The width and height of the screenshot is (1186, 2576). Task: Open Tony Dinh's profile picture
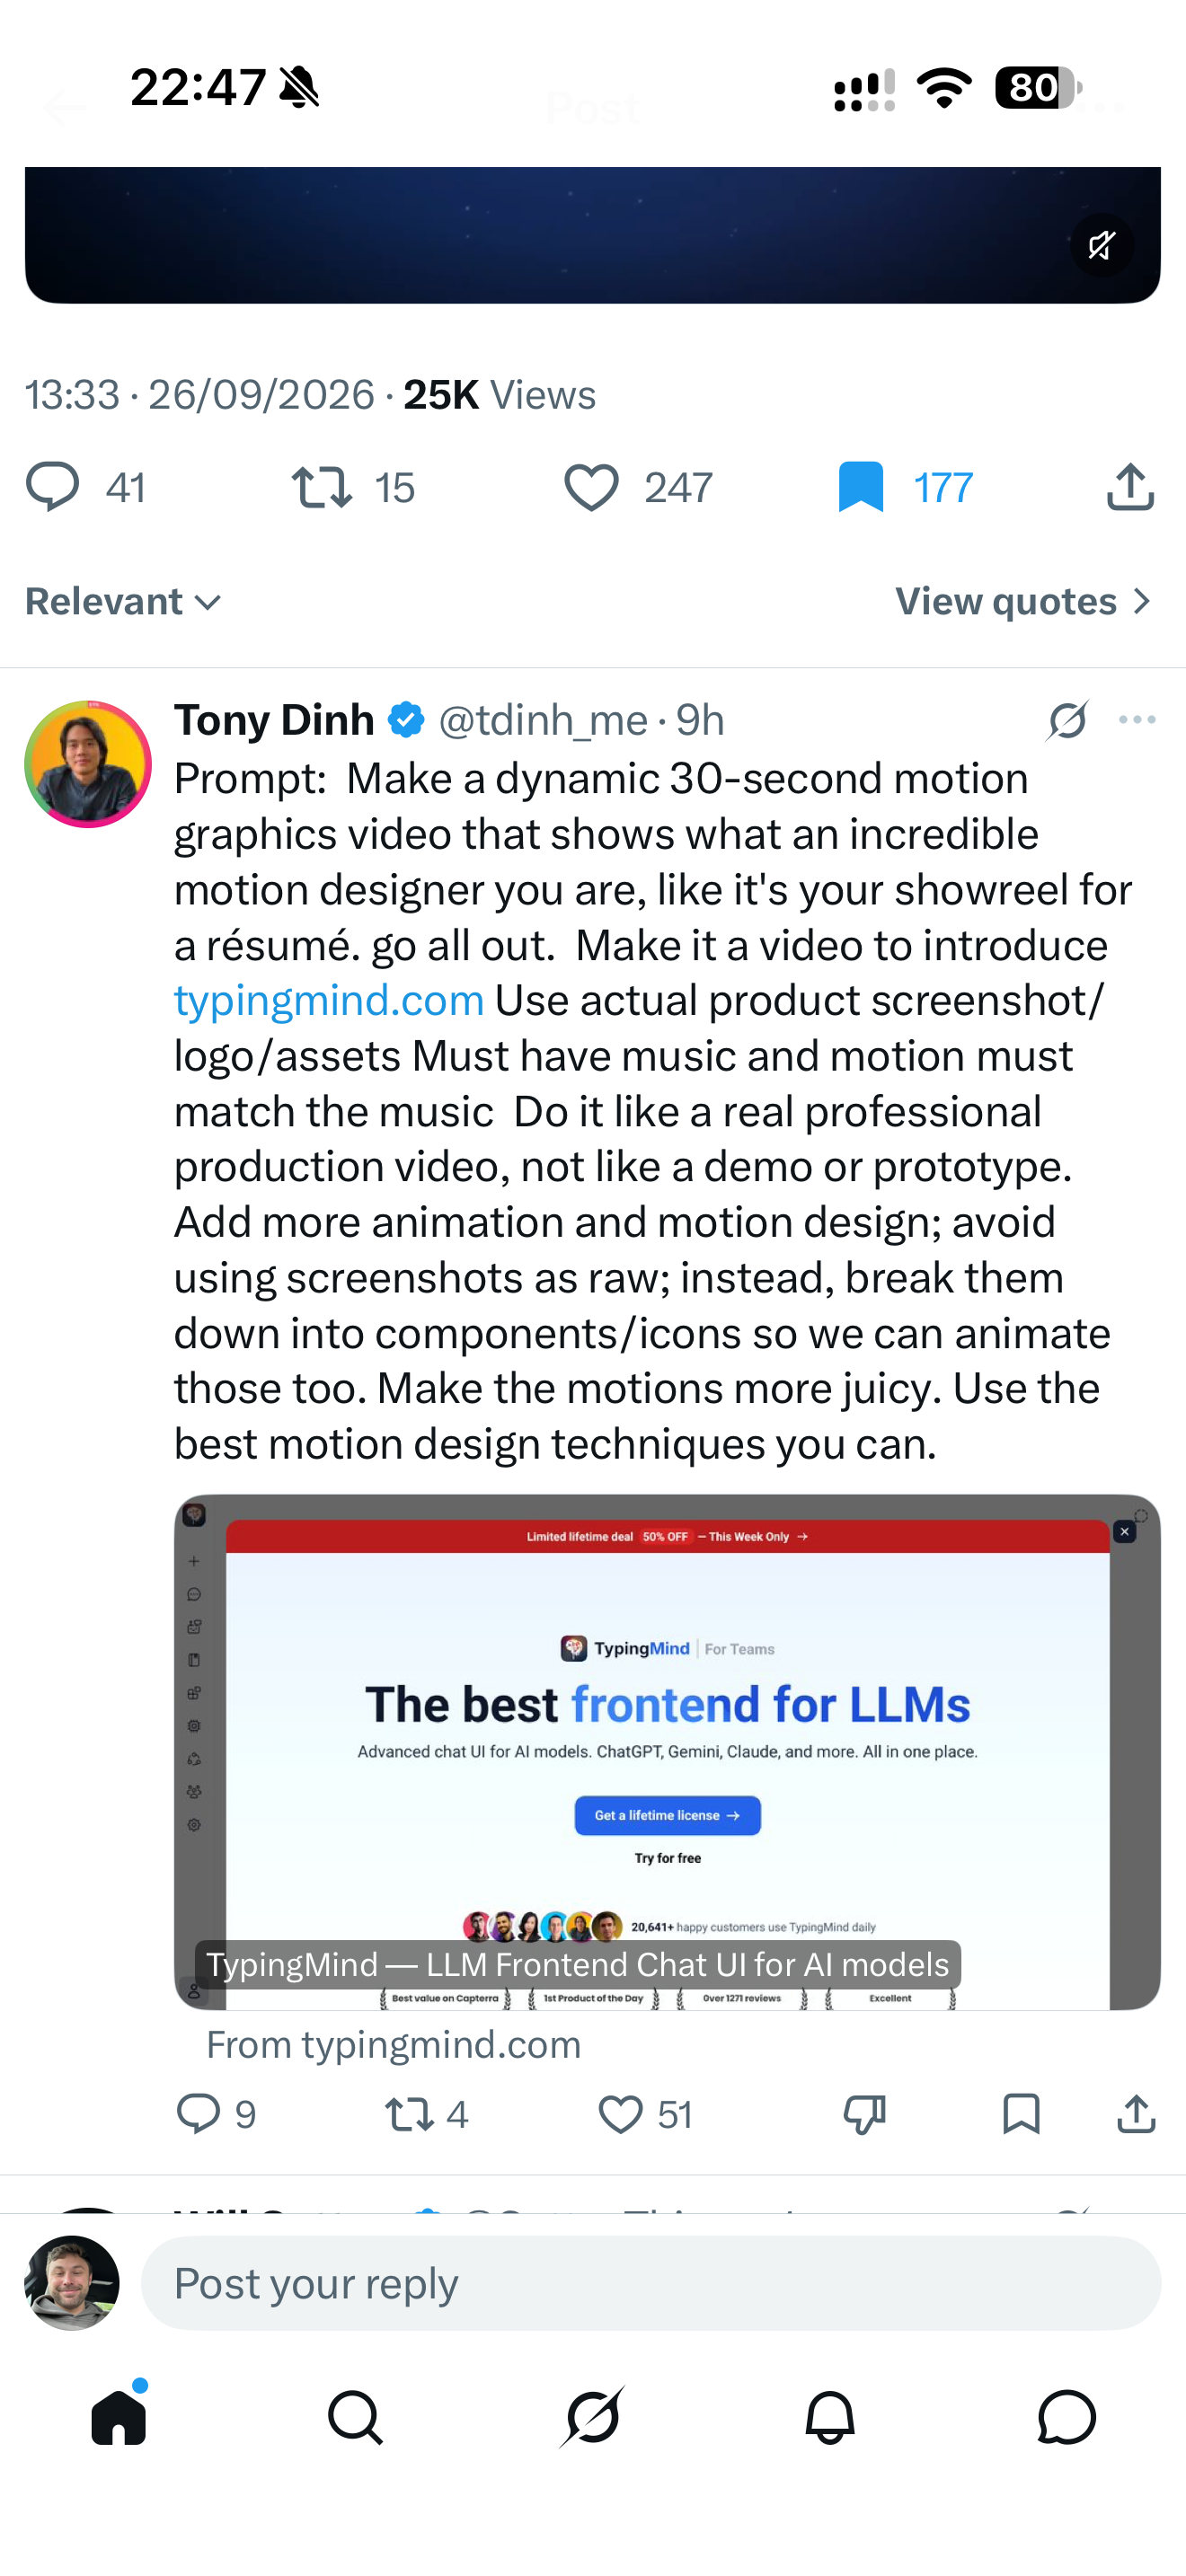coord(88,764)
